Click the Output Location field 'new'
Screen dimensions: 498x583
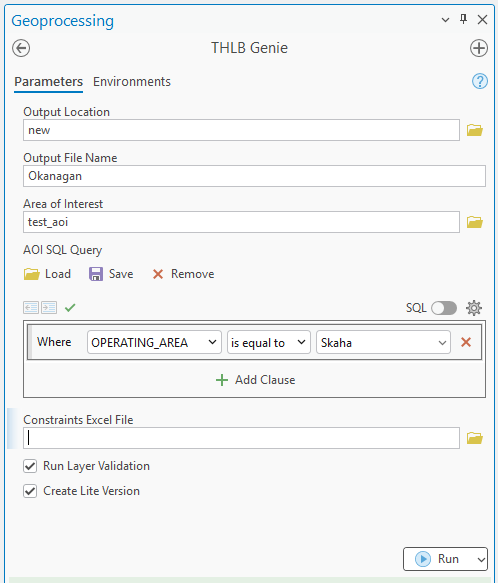(241, 130)
